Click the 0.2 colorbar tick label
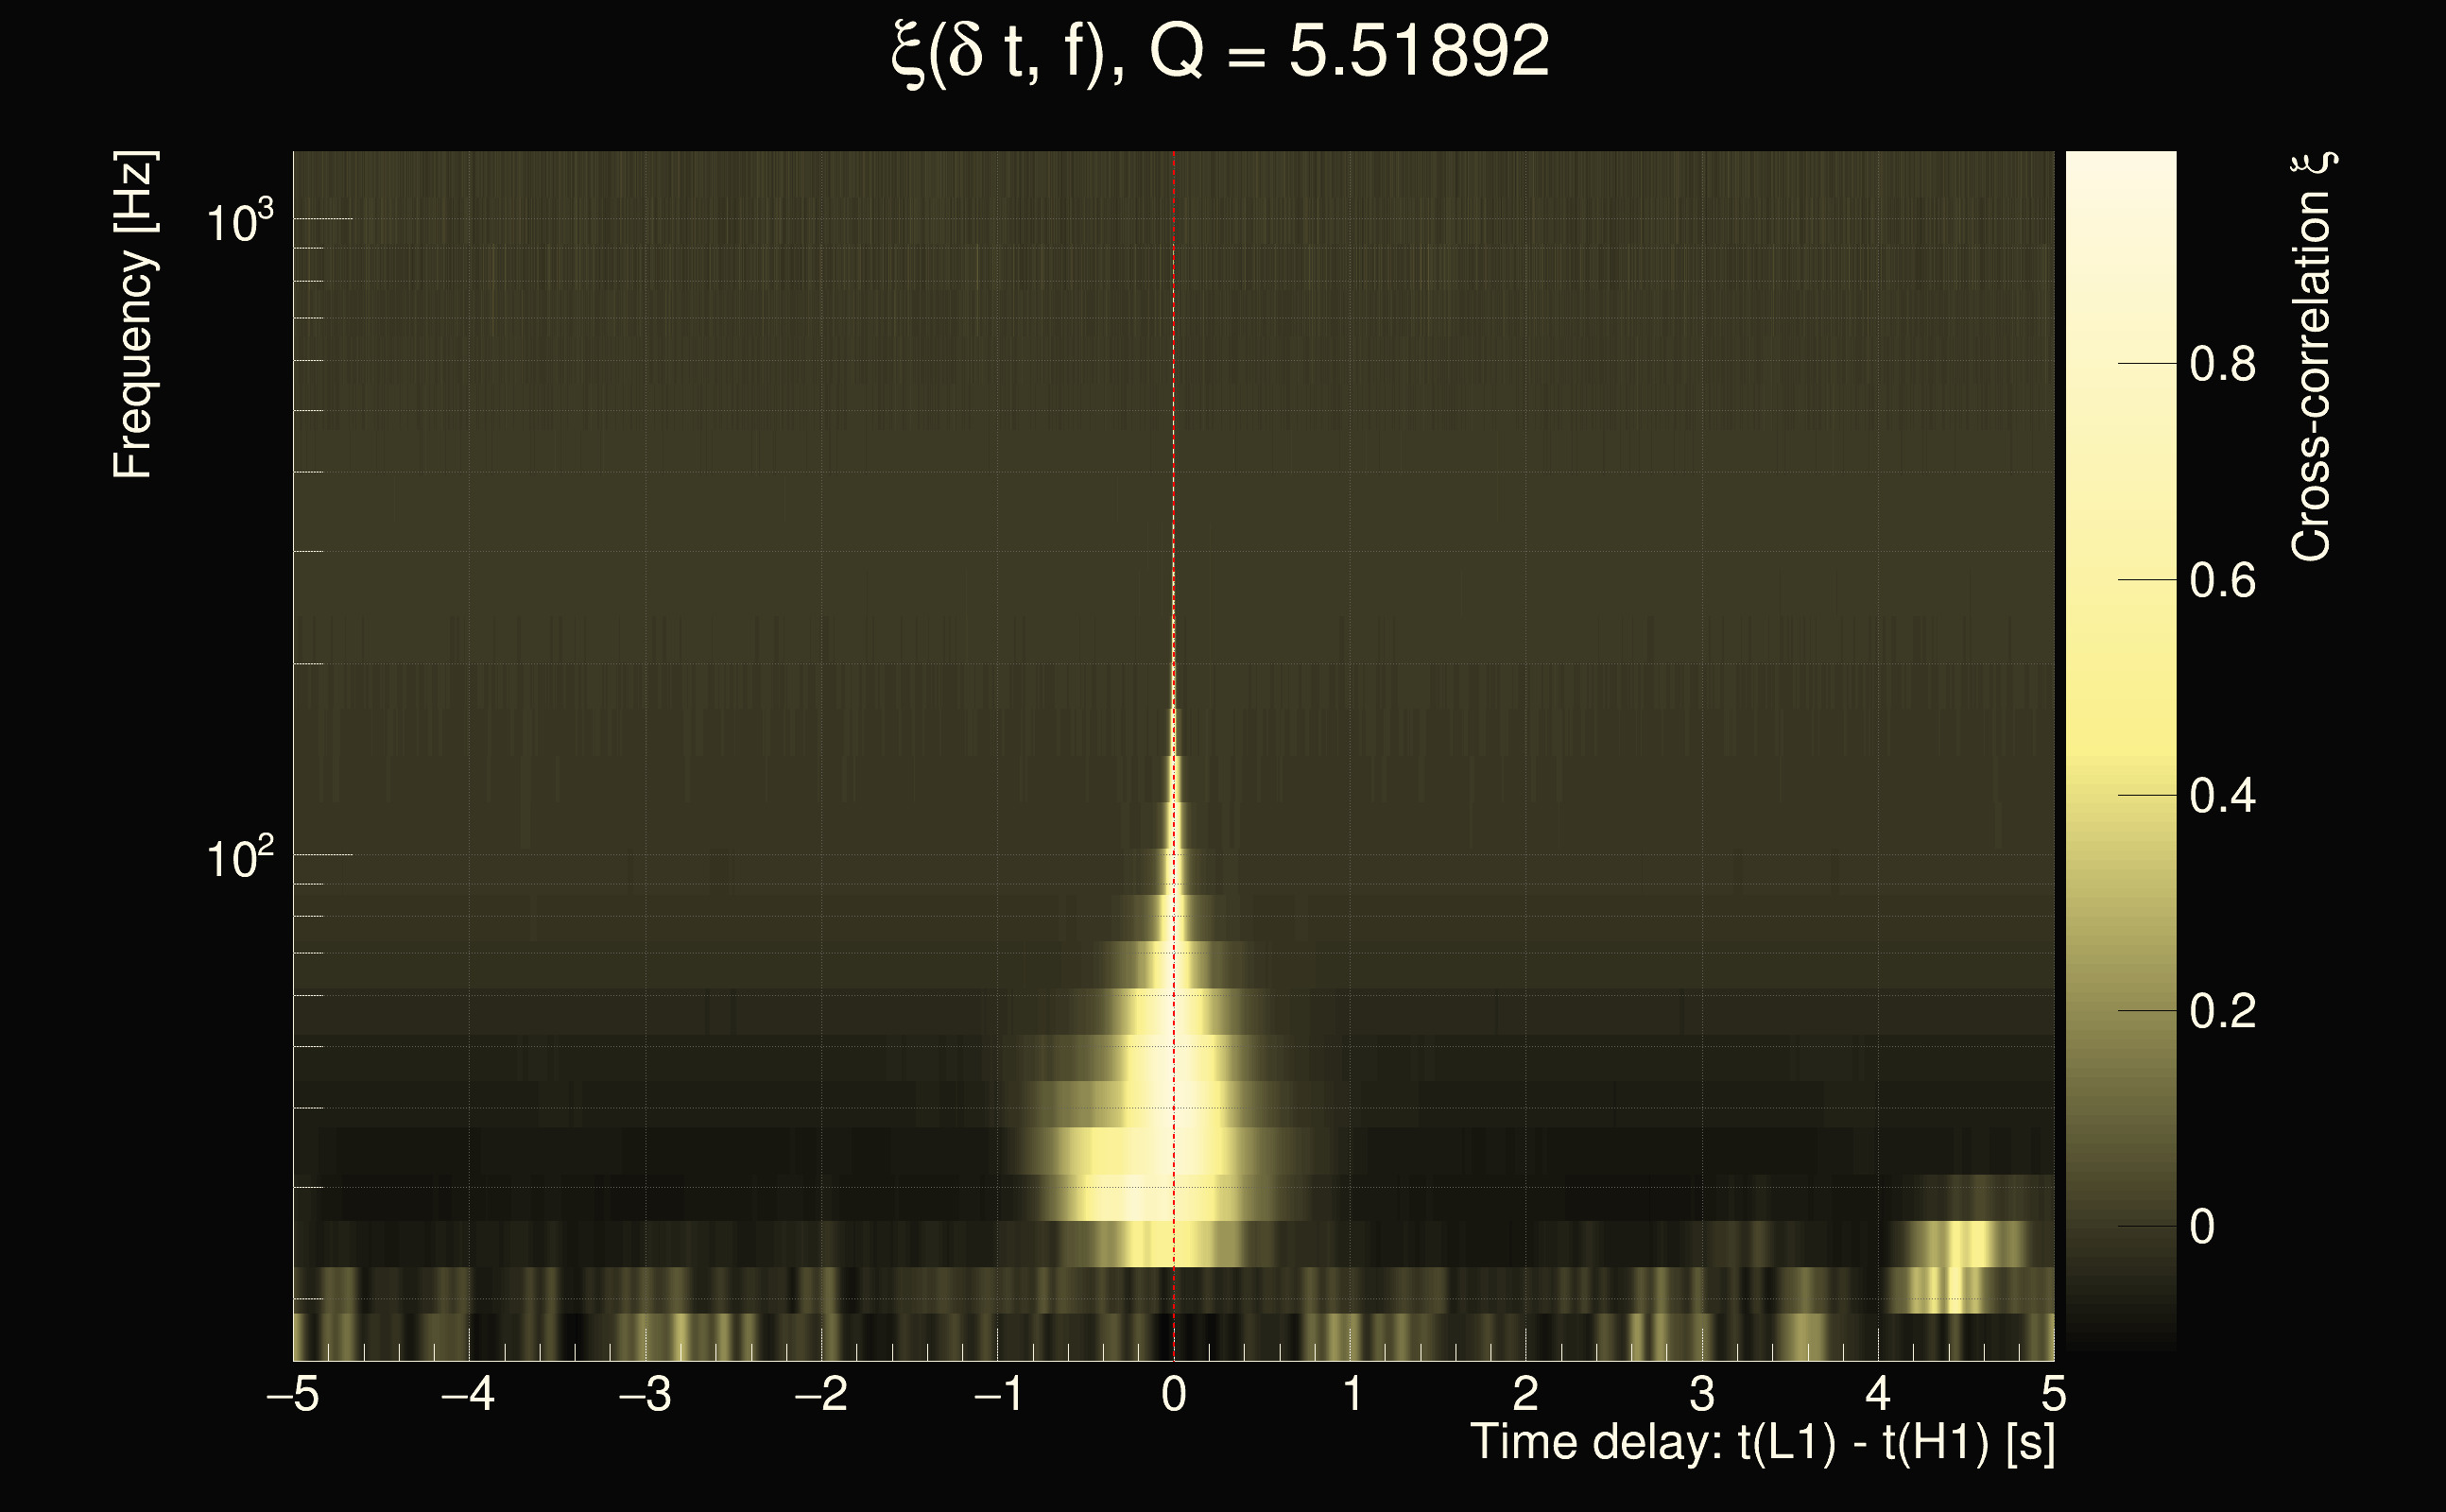The height and width of the screenshot is (1512, 2446). (x=2222, y=1012)
